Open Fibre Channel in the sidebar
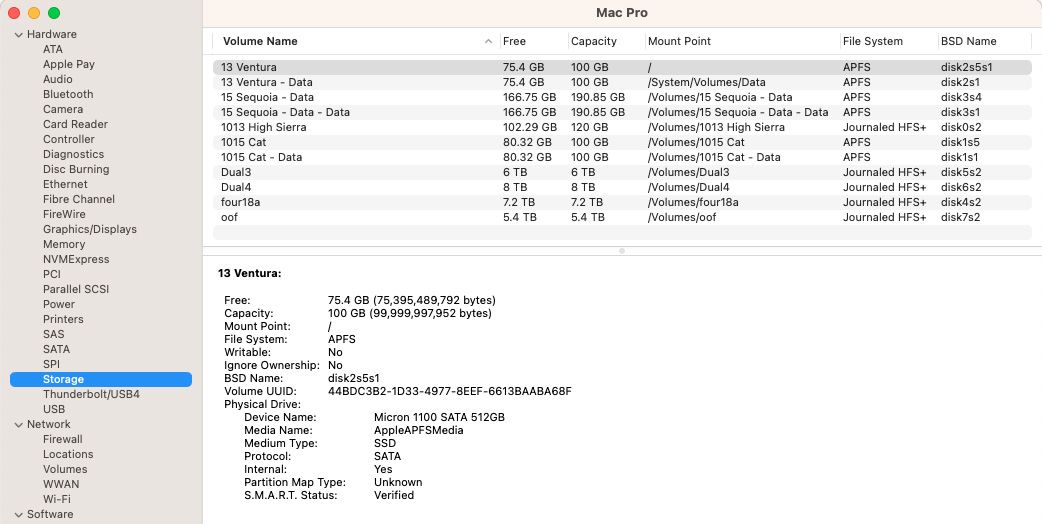 (78, 199)
